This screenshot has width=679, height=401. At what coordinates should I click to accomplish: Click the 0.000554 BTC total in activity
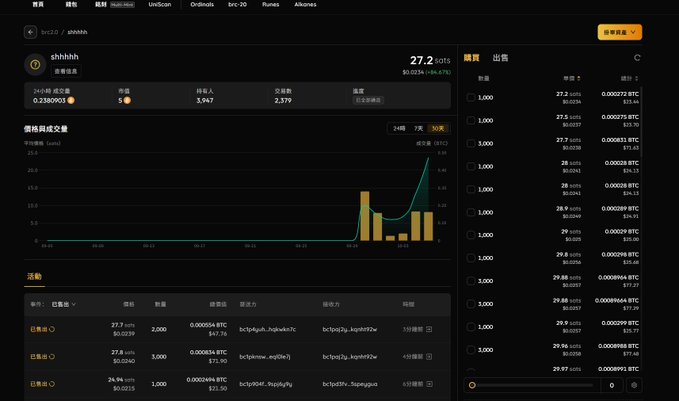point(208,325)
